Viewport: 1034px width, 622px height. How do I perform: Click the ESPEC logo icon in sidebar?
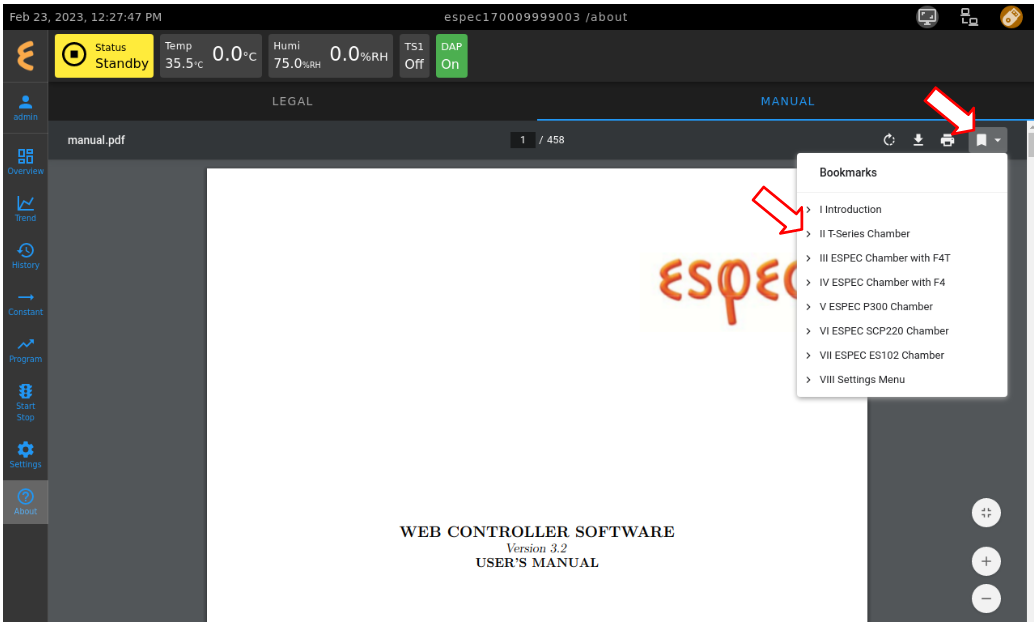pyautogui.click(x=25, y=56)
